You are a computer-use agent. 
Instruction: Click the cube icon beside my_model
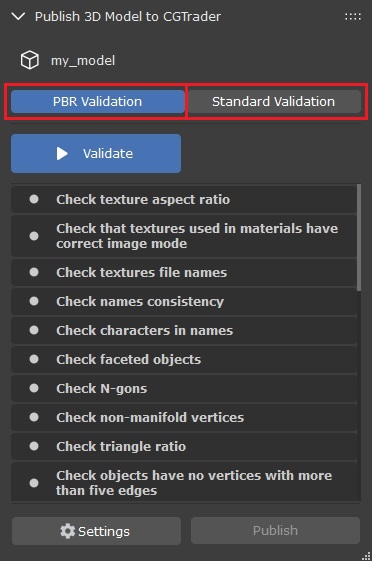(x=30, y=60)
